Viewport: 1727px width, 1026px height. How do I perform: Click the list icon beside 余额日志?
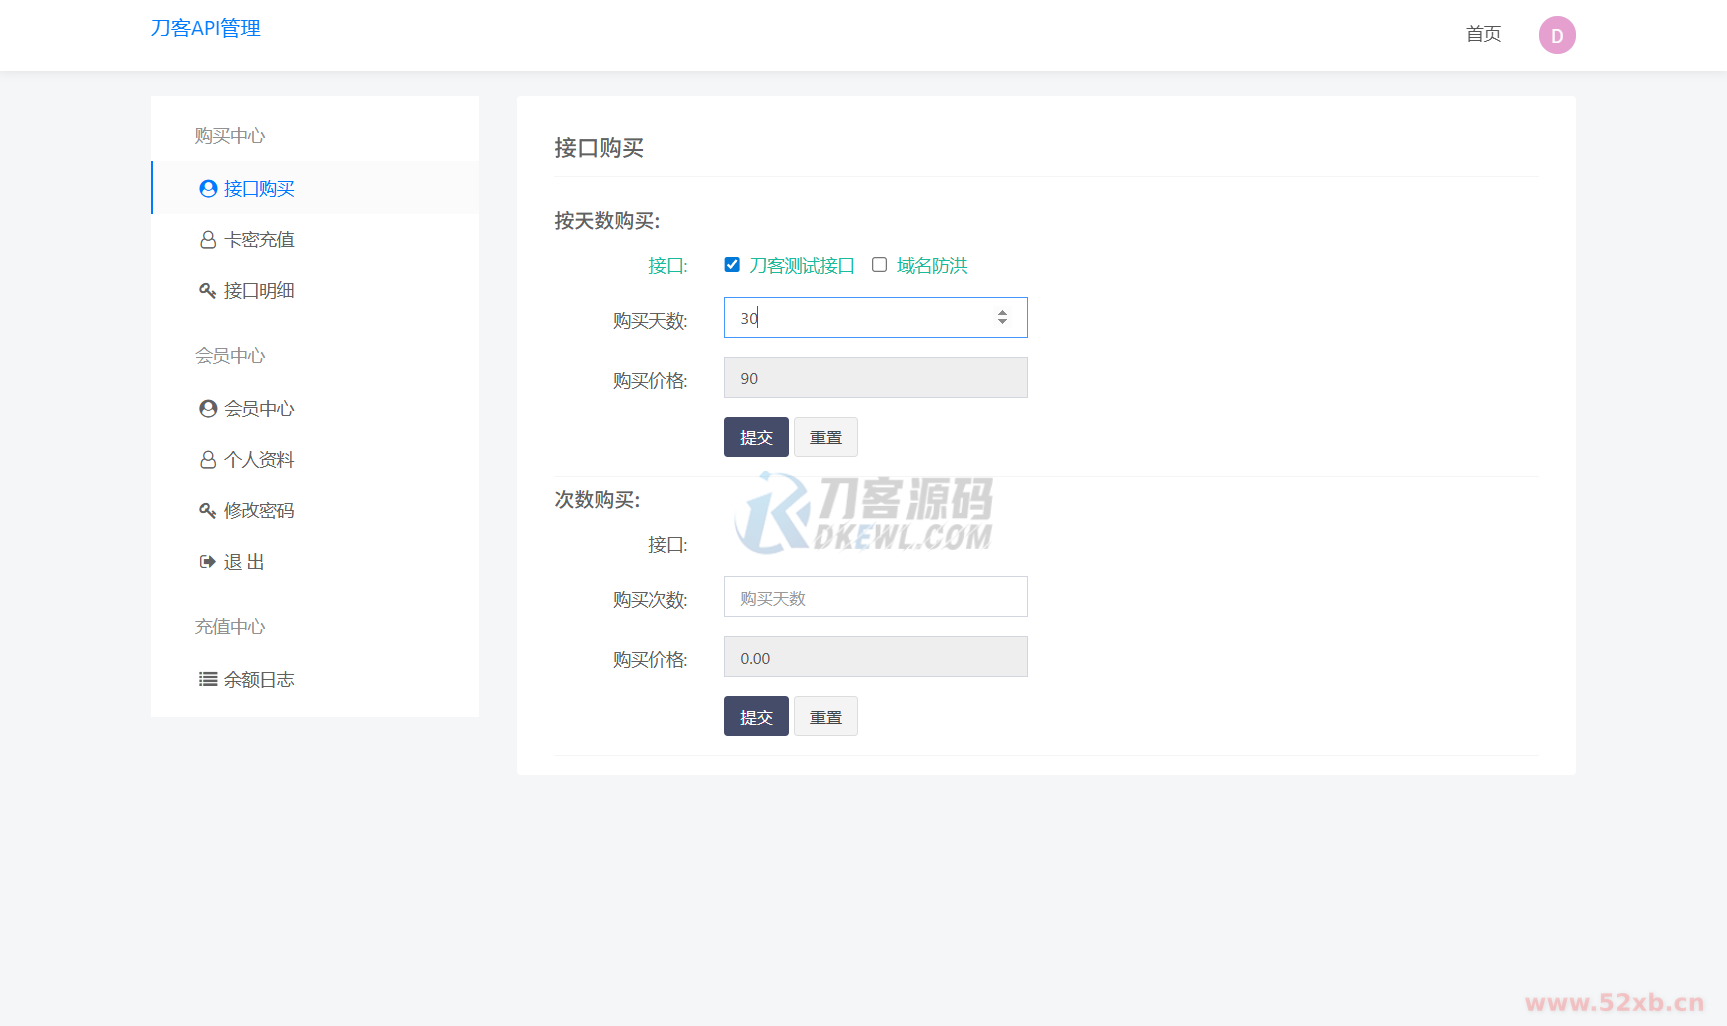tap(208, 680)
